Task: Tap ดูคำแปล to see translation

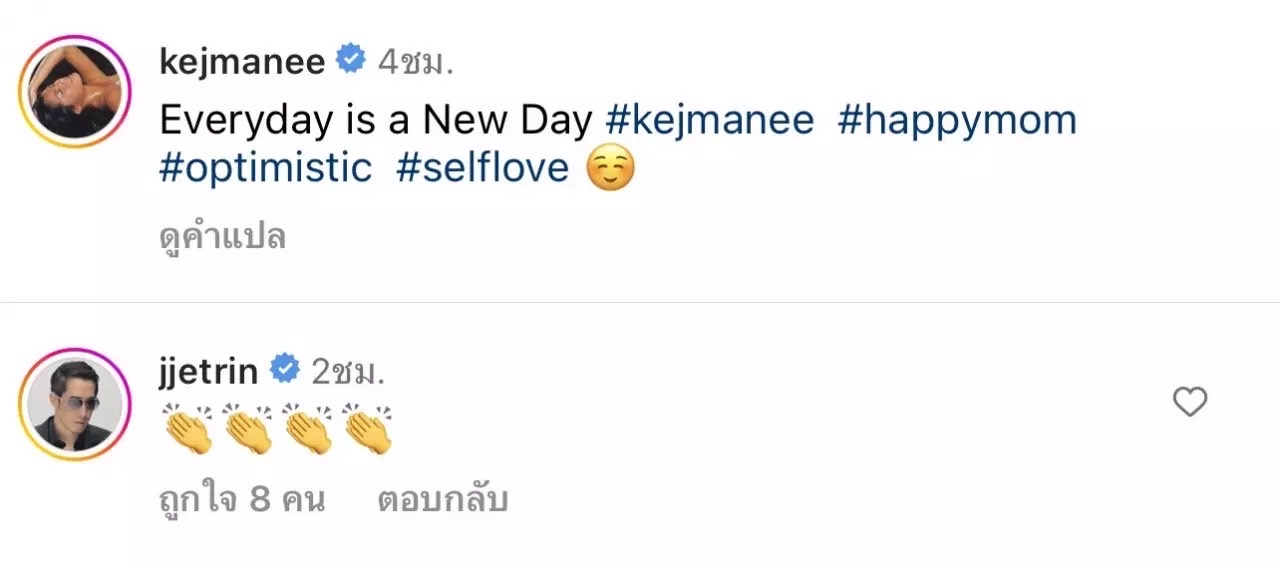Action: [x=222, y=237]
